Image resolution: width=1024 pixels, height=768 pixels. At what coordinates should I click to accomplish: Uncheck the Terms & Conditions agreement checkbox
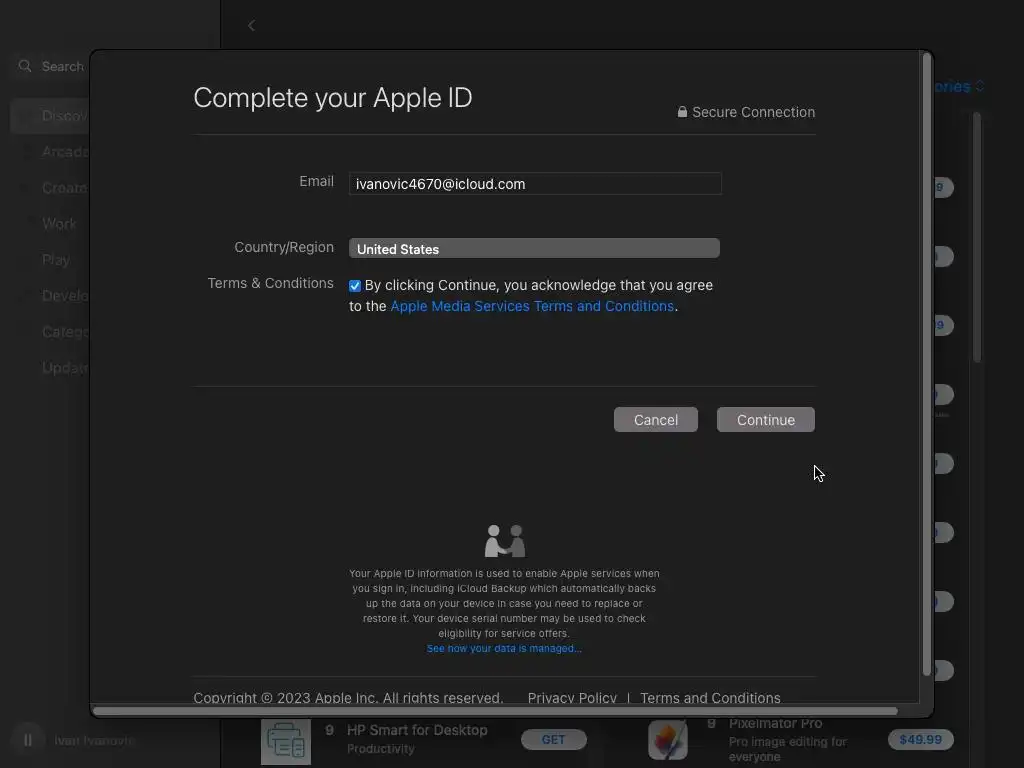[x=355, y=286]
